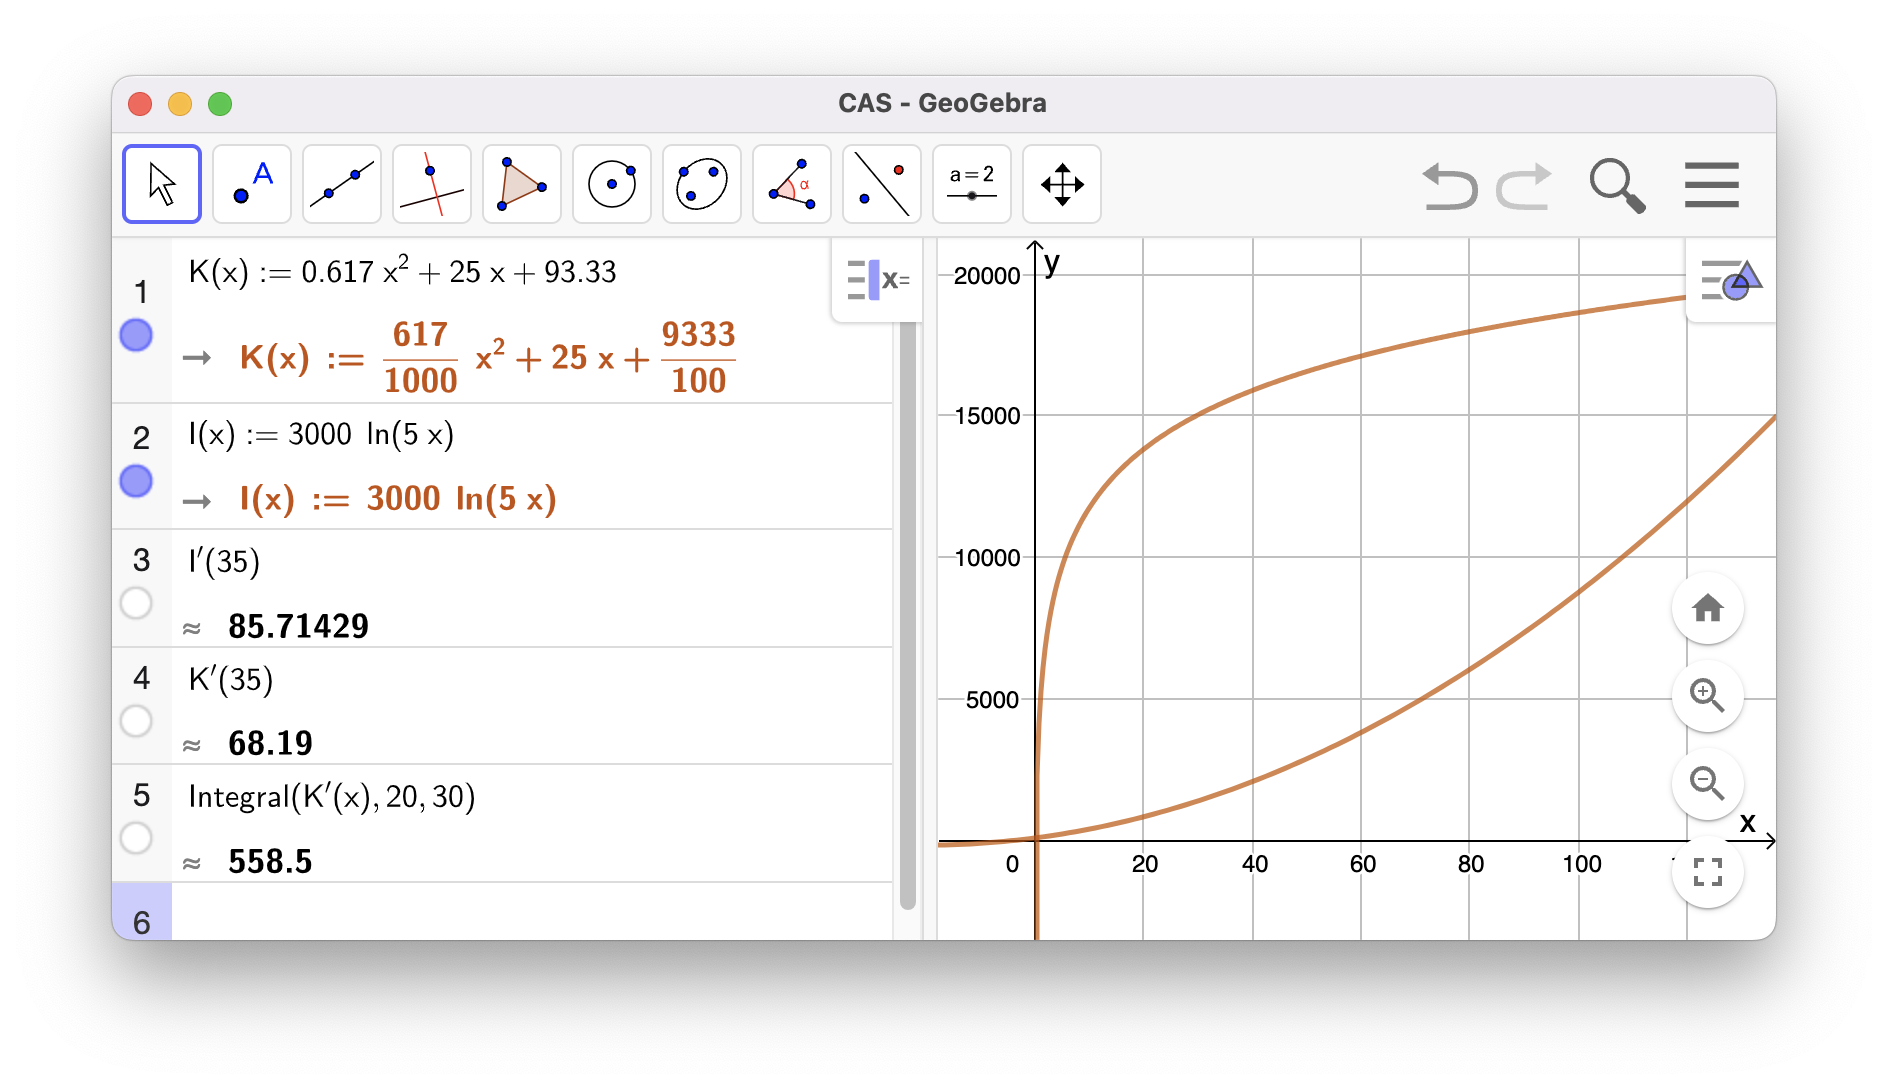
Task: Show row 5 Integral object marker
Action: coord(136,838)
